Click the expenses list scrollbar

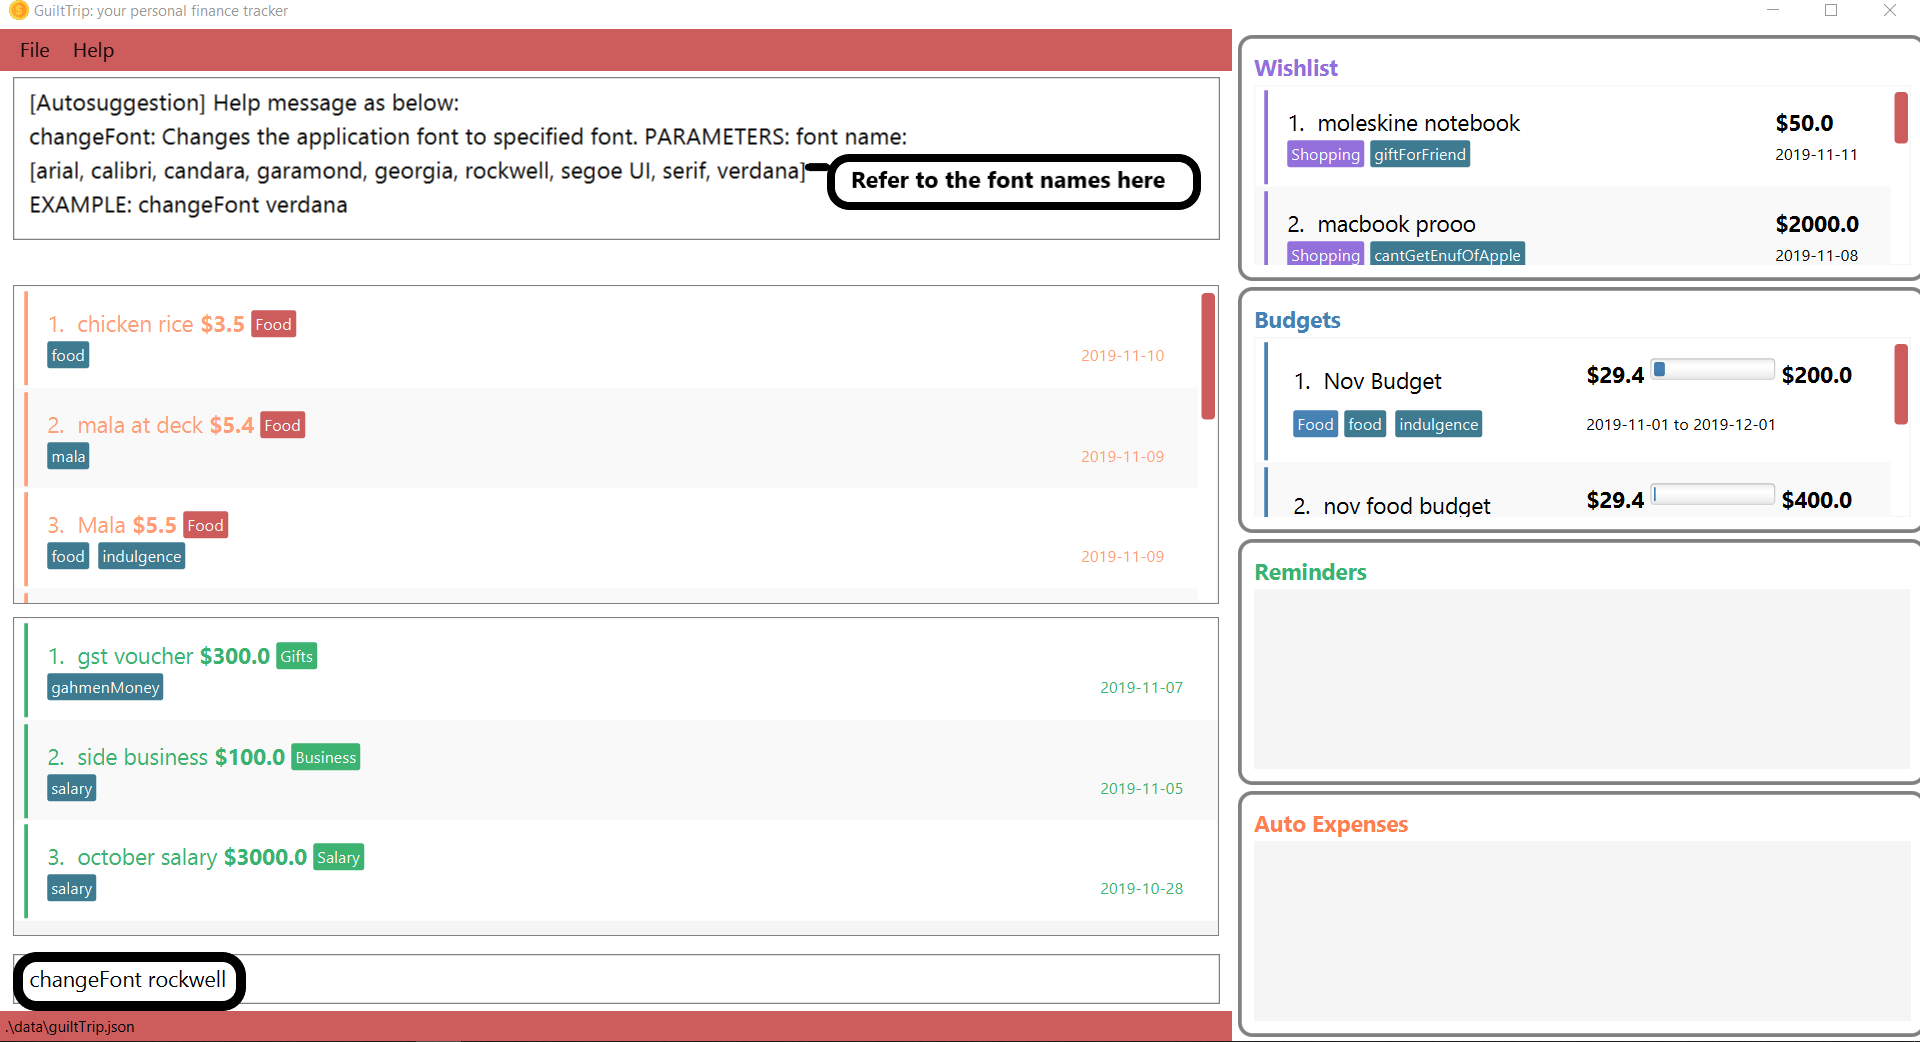(1208, 356)
